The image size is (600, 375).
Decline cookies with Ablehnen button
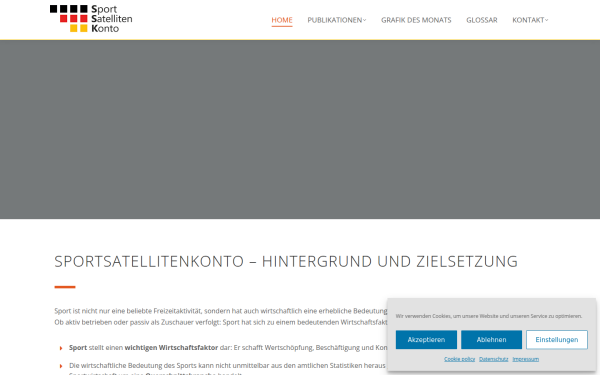(491, 339)
